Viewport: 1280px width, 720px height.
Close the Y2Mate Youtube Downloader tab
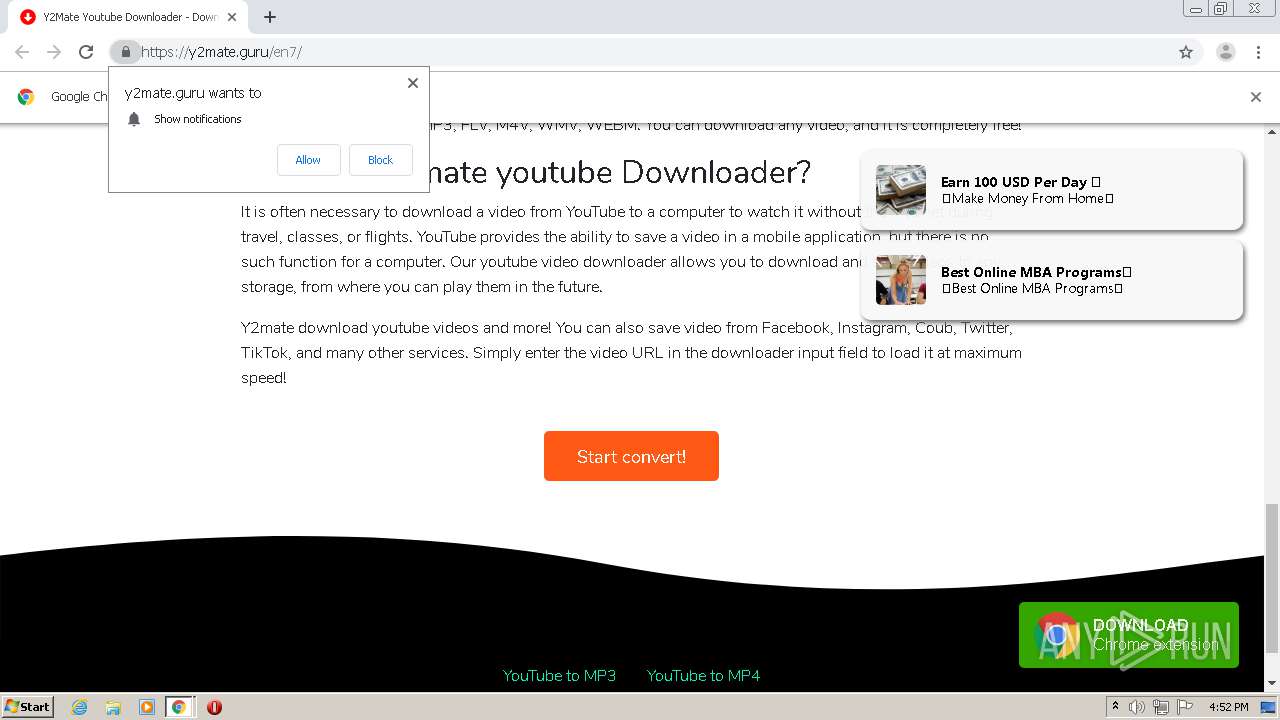pyautogui.click(x=232, y=17)
